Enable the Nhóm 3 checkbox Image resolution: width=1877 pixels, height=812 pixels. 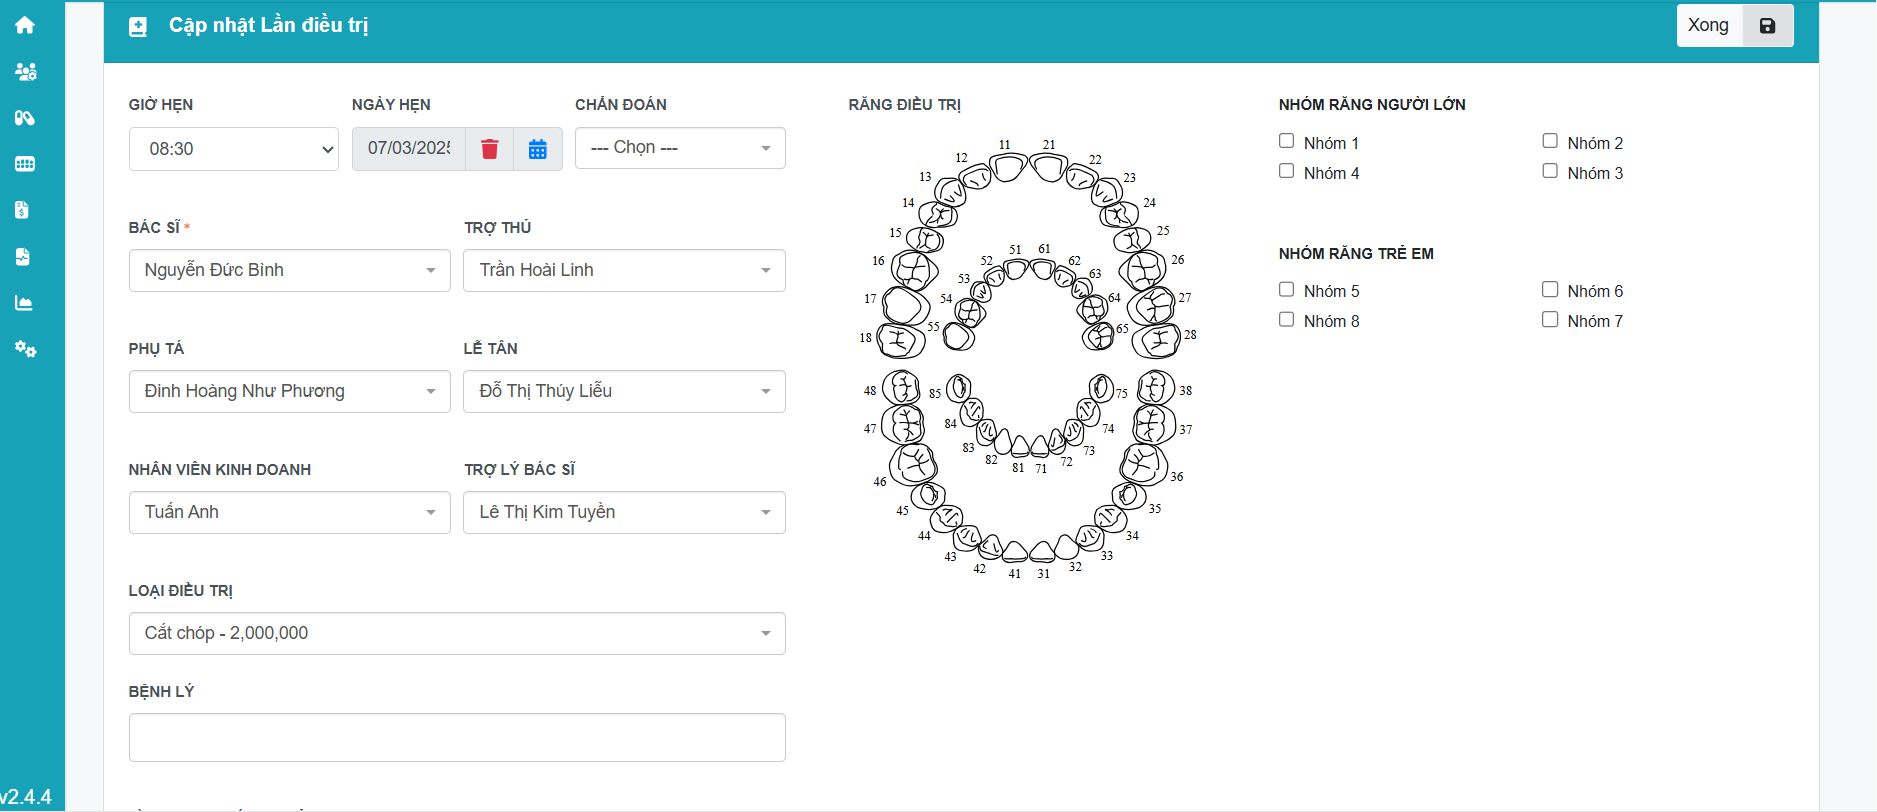(x=1550, y=171)
